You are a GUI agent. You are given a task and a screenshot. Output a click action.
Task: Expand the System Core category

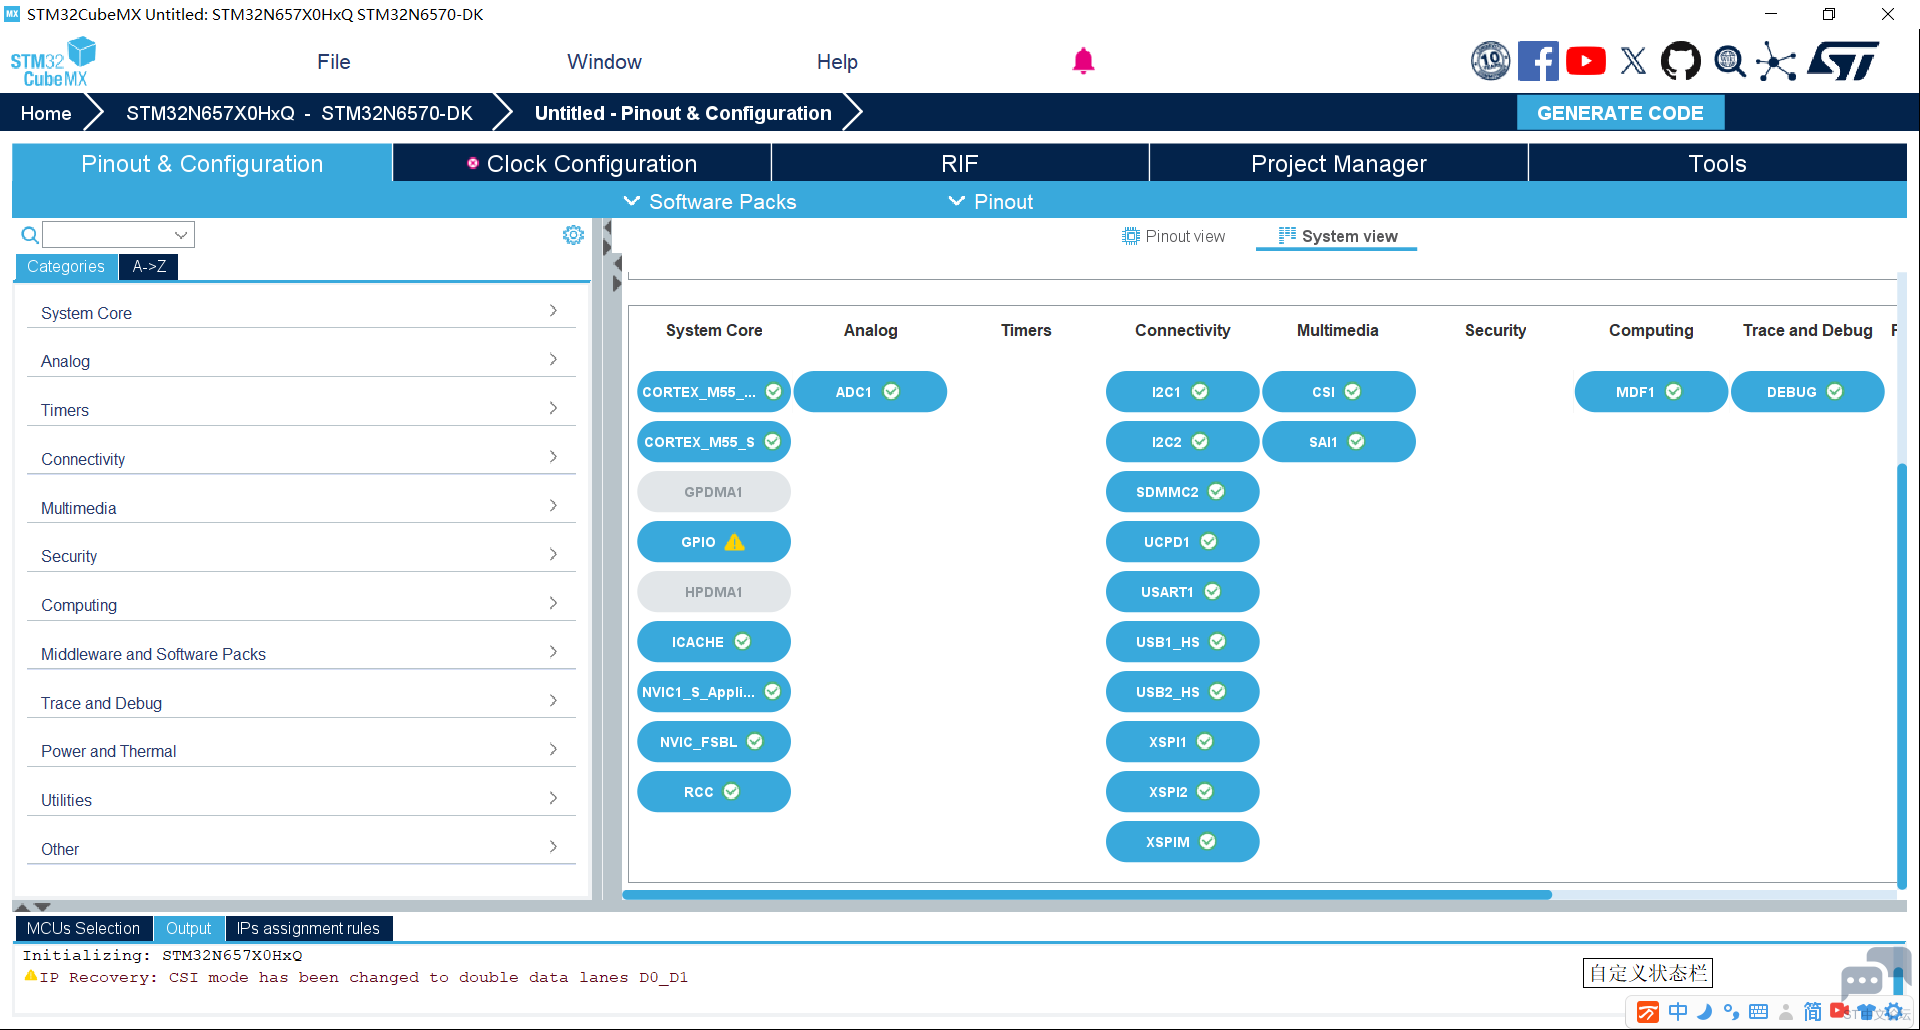point(301,312)
